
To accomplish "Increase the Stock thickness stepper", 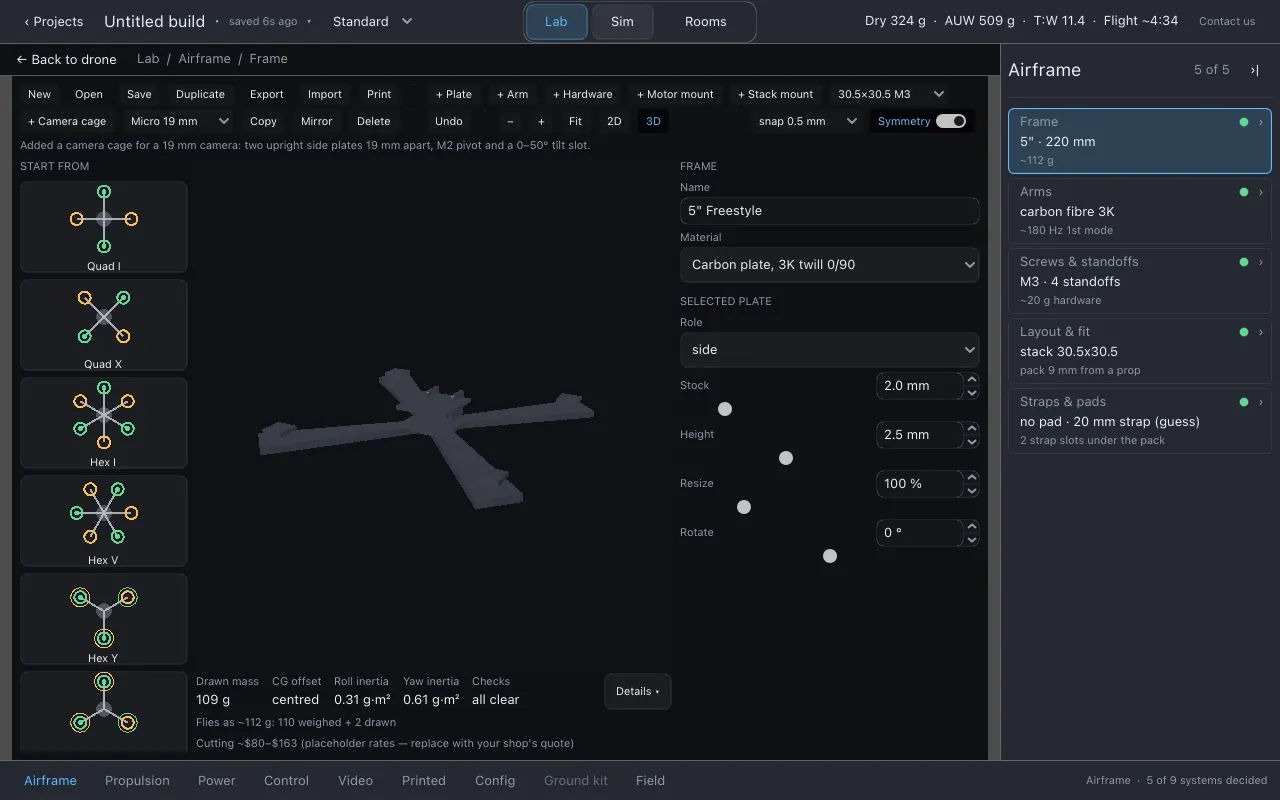I will 972,380.
